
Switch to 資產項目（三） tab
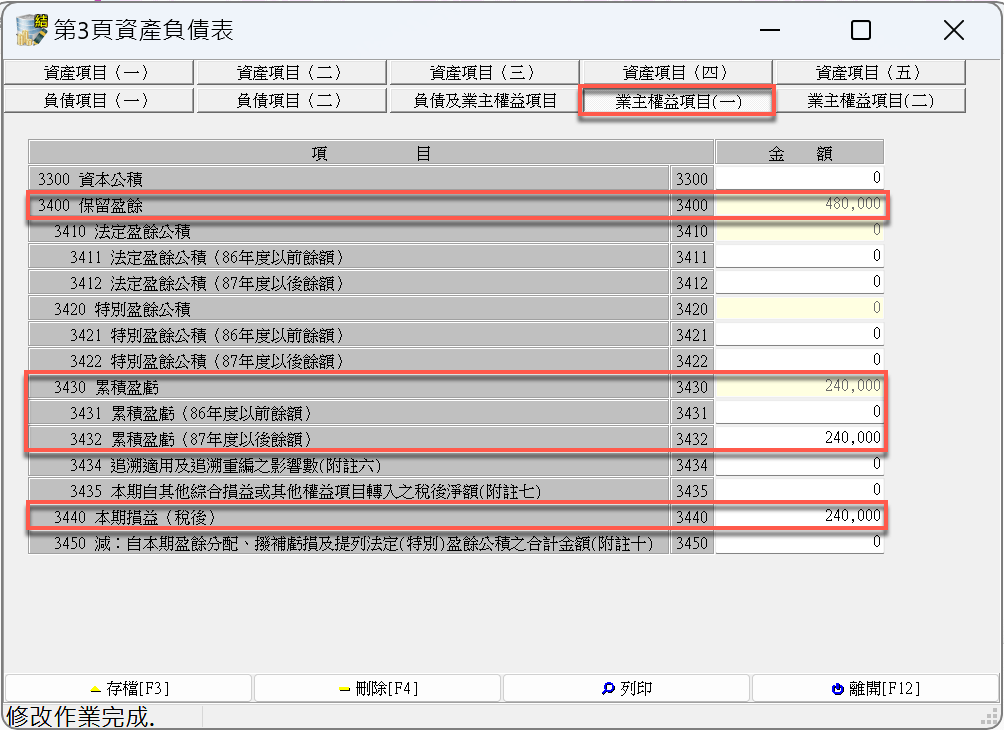483,72
